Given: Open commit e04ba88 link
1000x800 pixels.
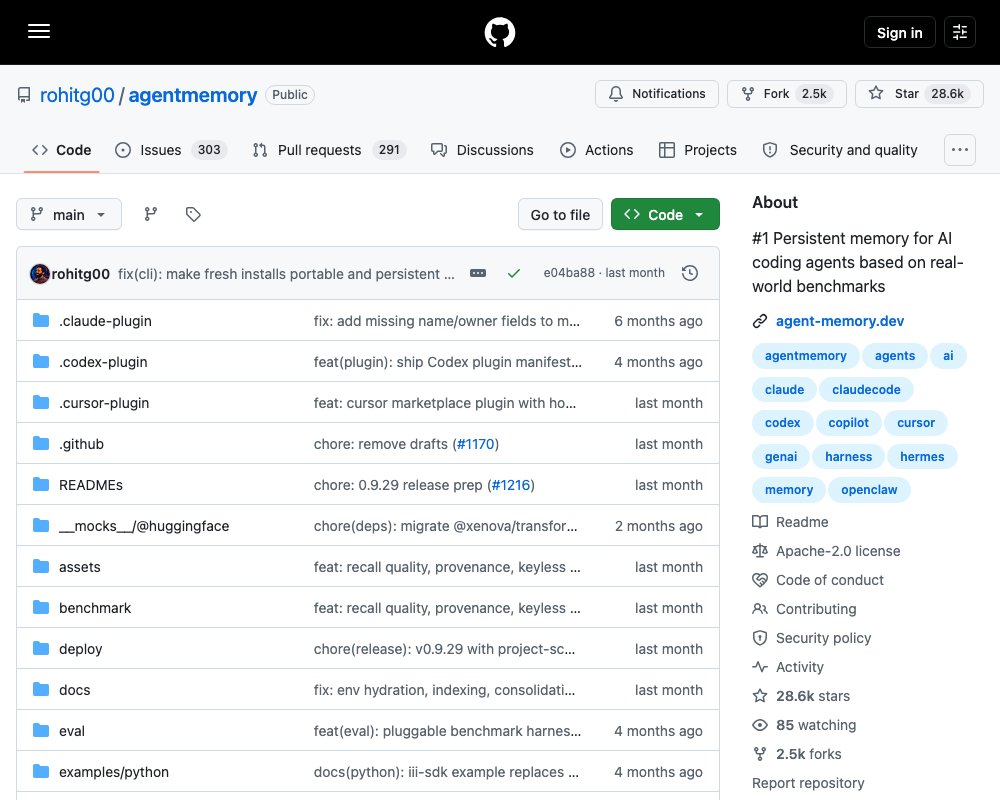Looking at the screenshot, I should click(569, 273).
